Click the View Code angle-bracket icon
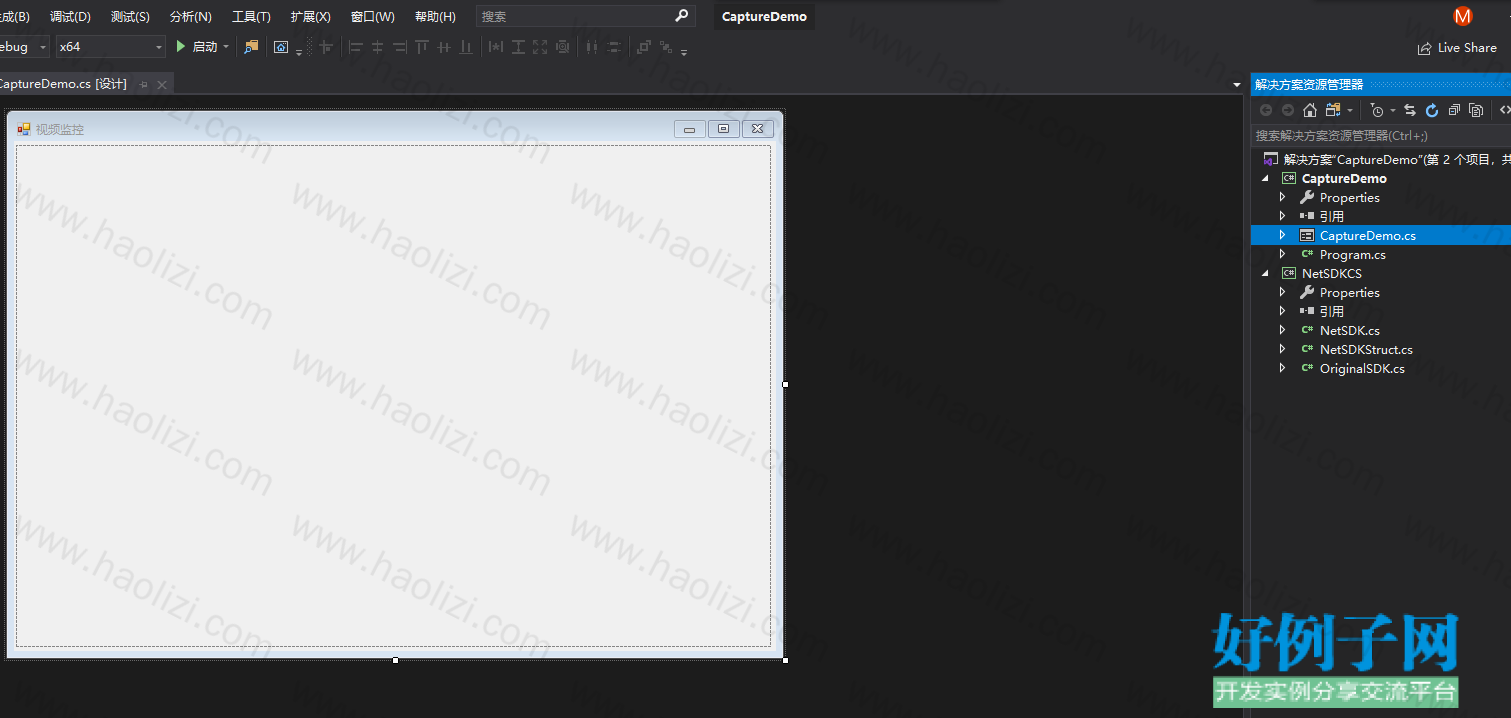 1505,110
